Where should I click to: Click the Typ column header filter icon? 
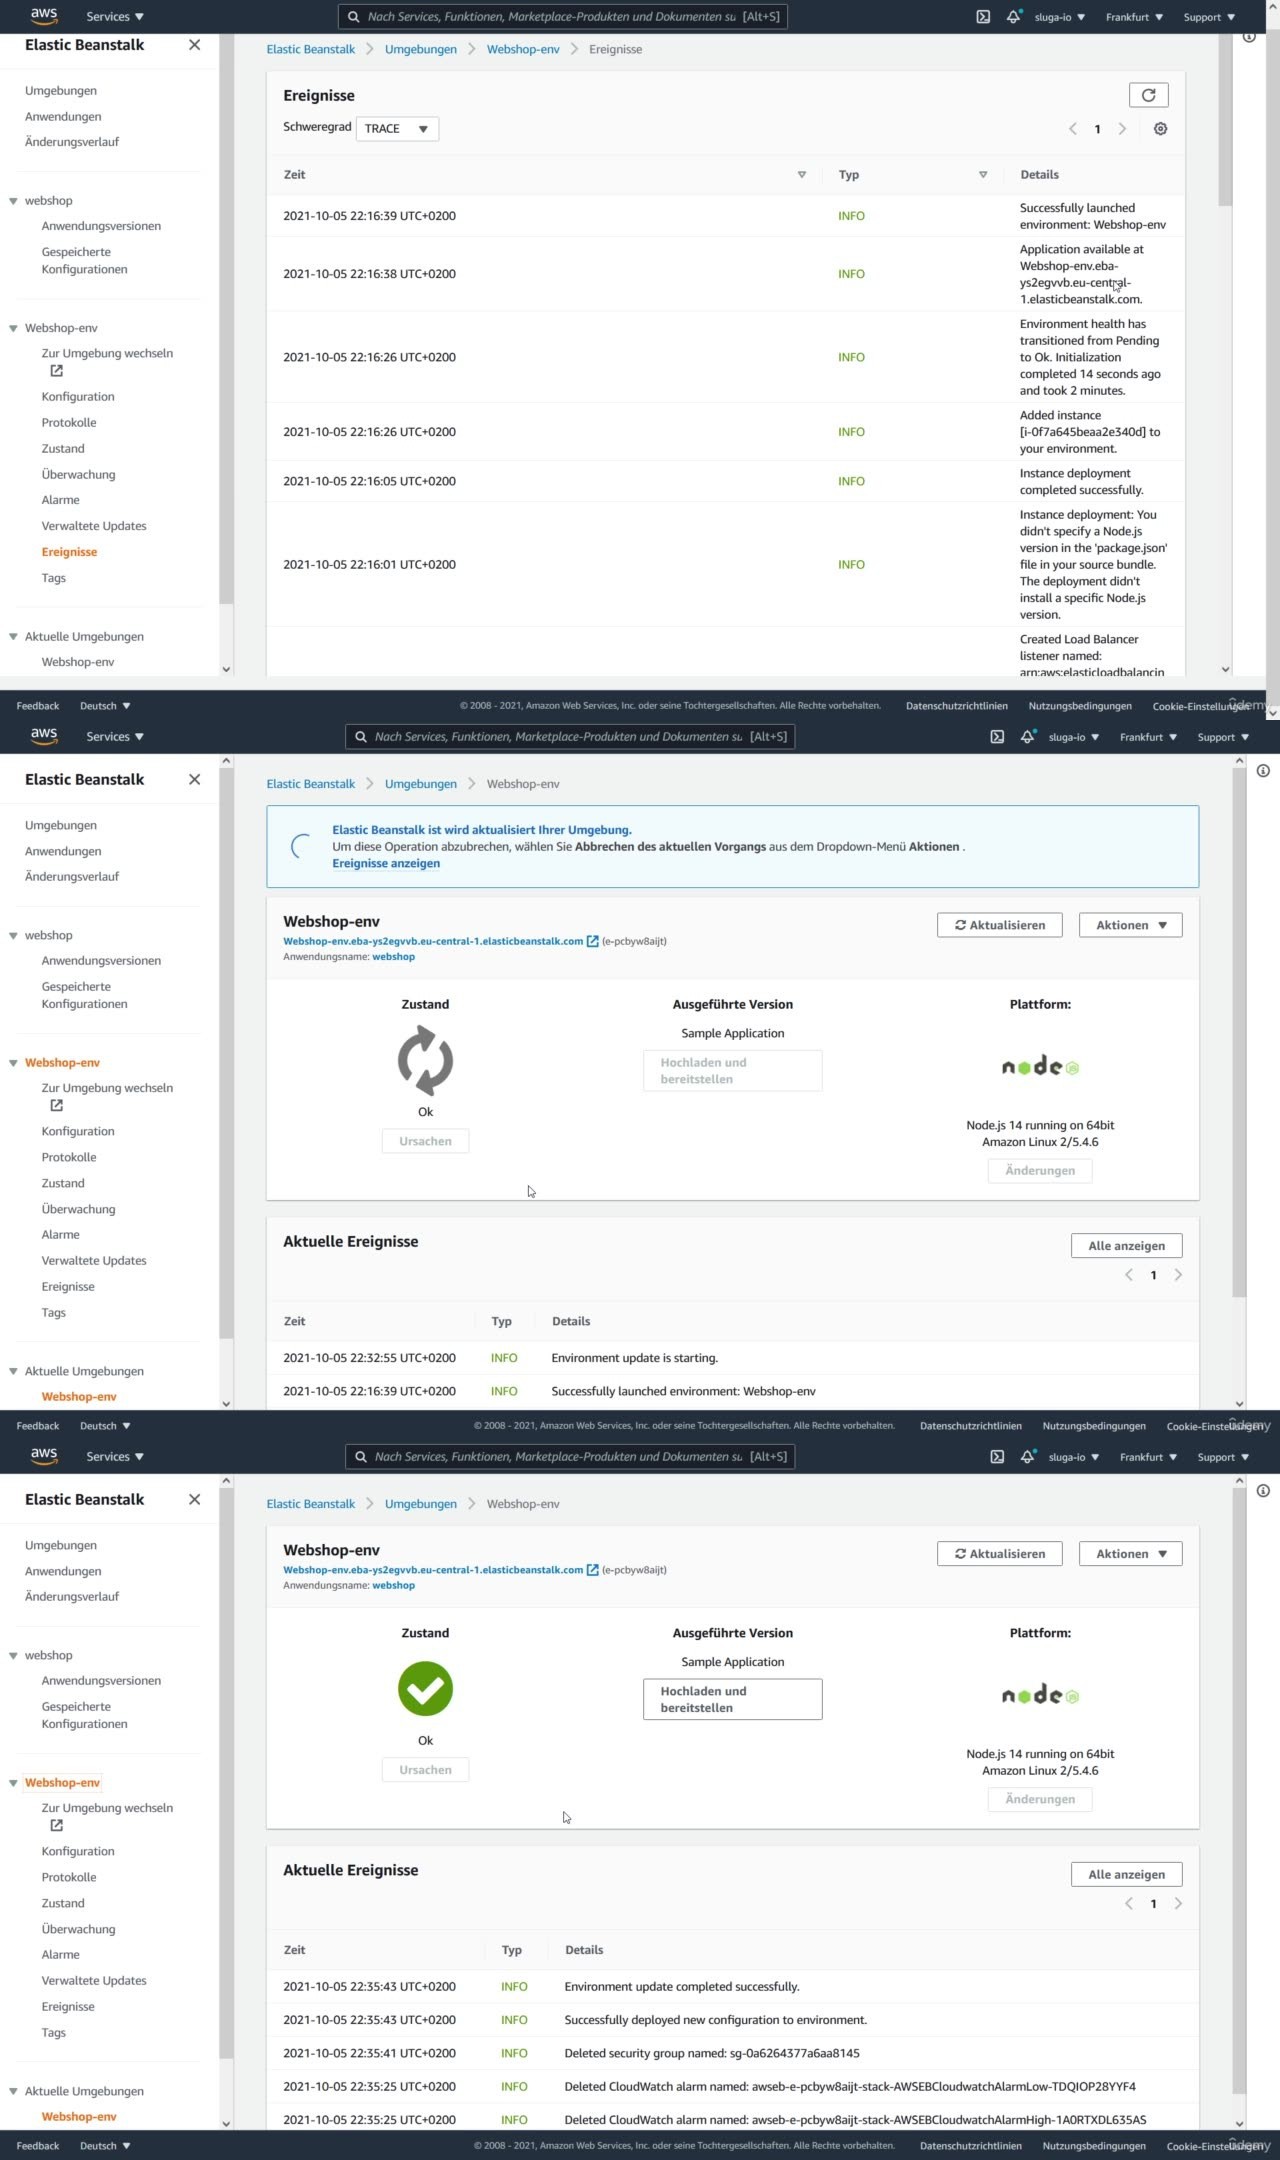coord(983,175)
